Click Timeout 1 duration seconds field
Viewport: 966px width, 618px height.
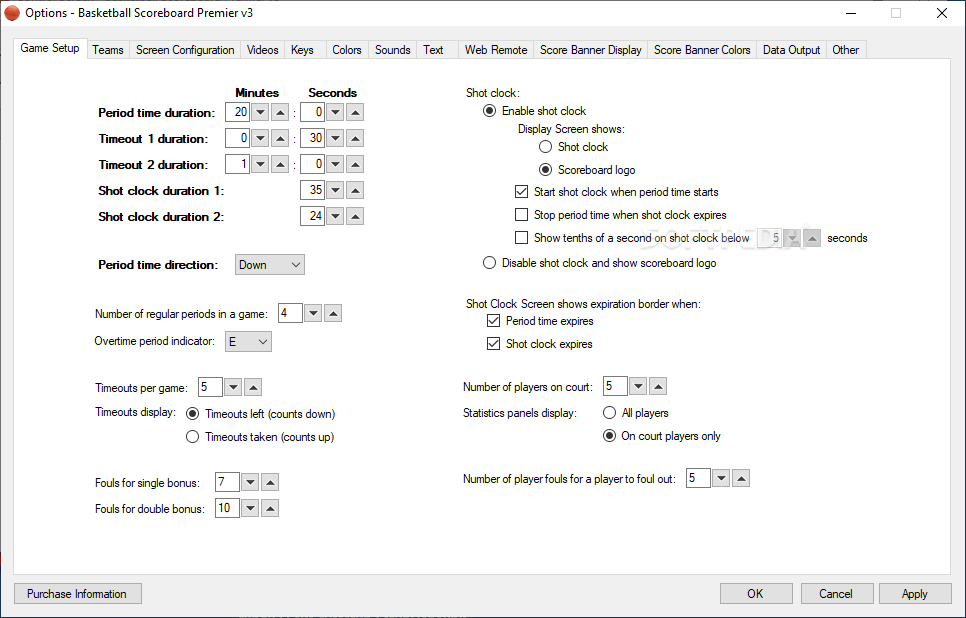[312, 138]
